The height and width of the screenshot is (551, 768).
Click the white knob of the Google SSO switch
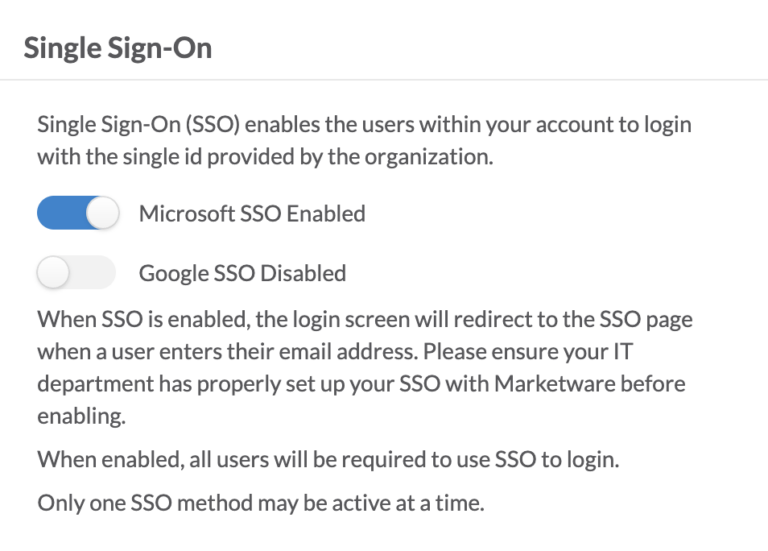[x=53, y=272]
